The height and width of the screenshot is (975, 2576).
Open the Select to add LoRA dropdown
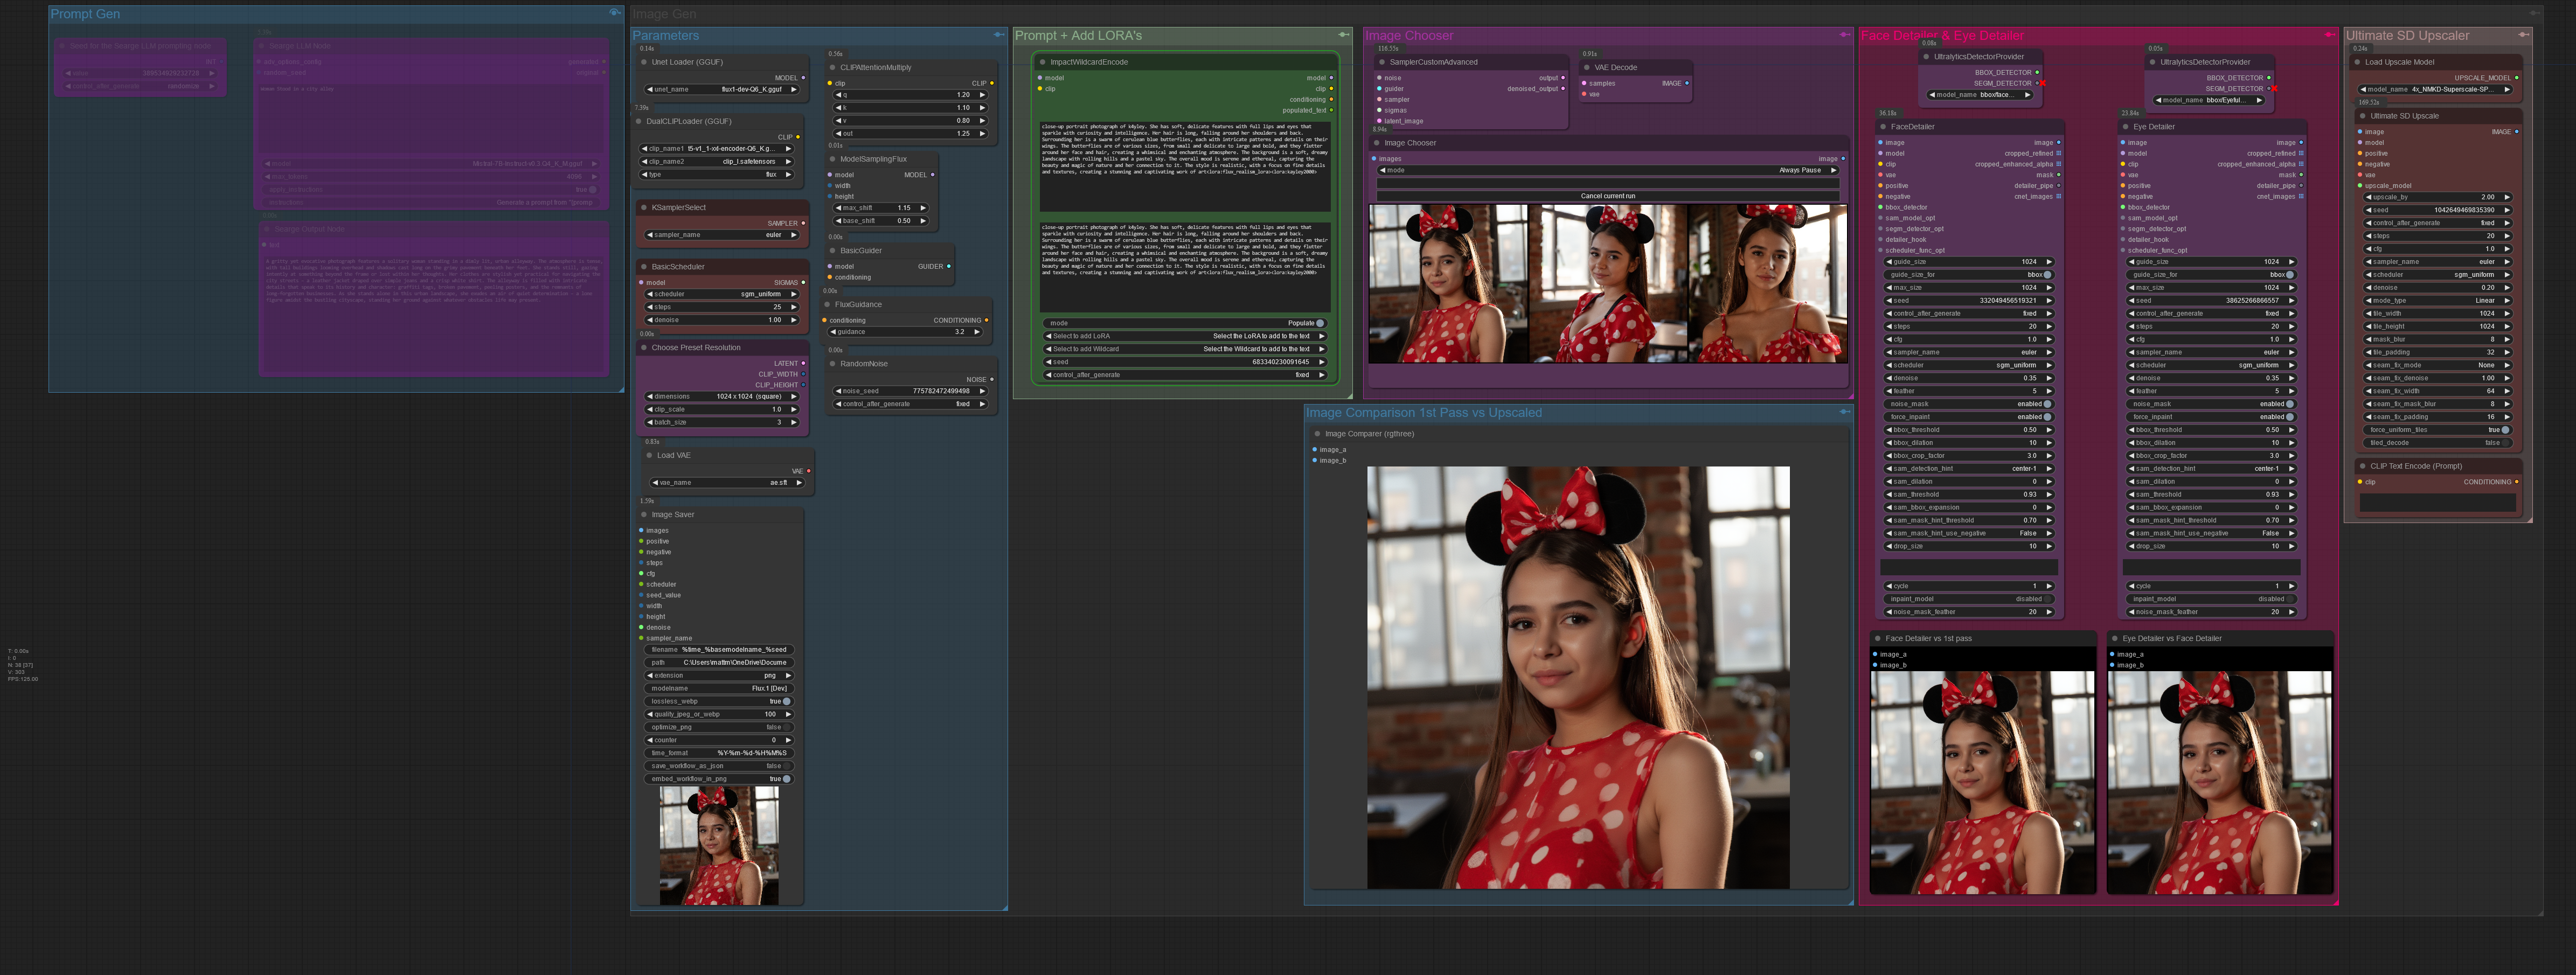(x=1185, y=336)
